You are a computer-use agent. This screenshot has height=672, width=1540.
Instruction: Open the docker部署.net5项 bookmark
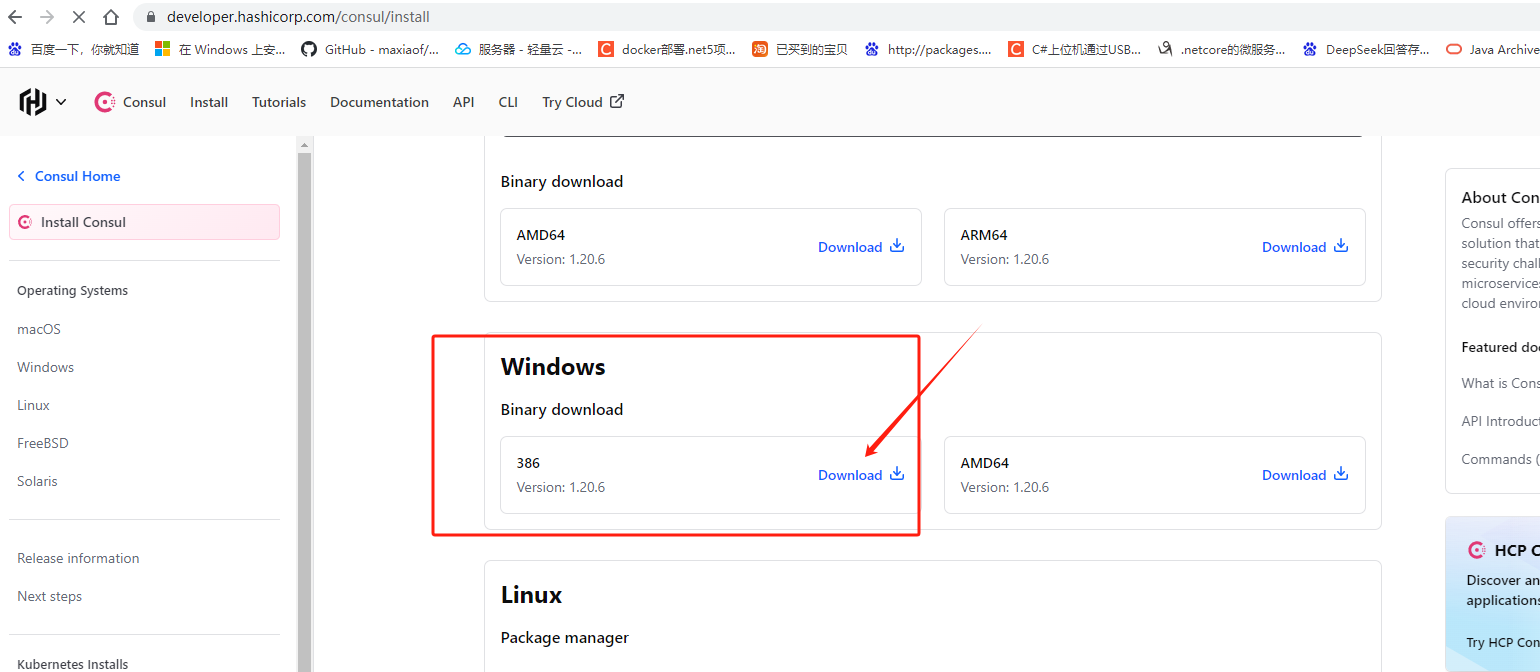coord(667,49)
